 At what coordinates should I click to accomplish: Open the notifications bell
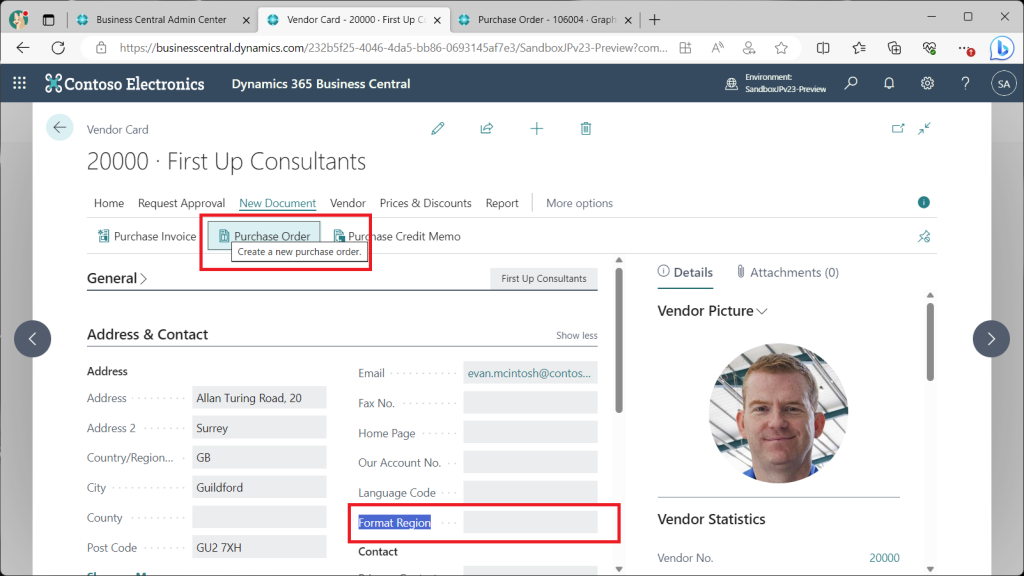coord(889,83)
